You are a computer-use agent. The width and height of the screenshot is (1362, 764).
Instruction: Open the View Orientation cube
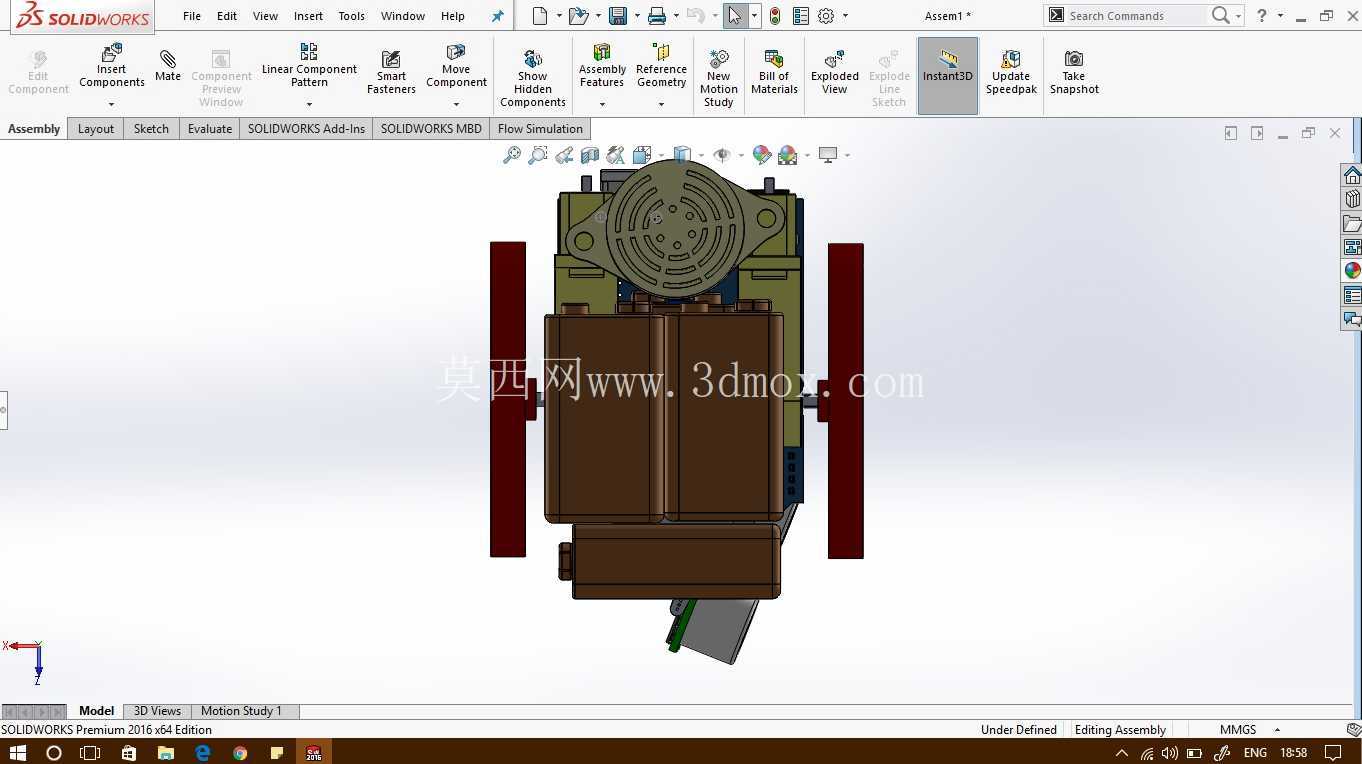(642, 155)
